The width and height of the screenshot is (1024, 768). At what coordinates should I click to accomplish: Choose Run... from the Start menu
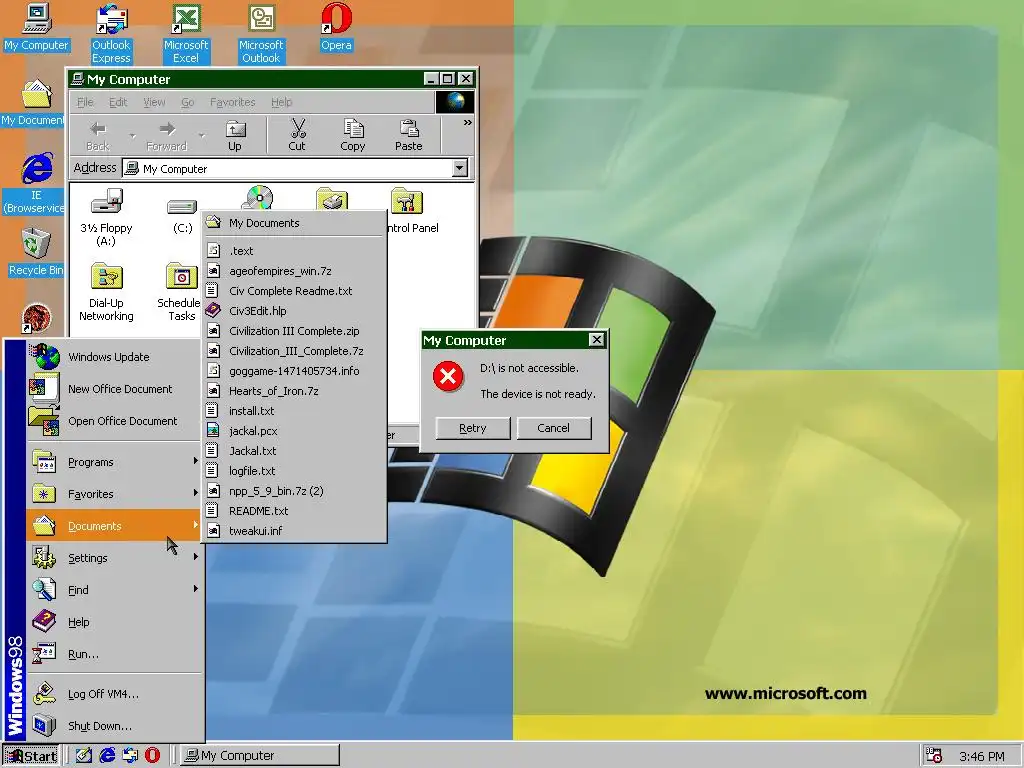coord(114,654)
